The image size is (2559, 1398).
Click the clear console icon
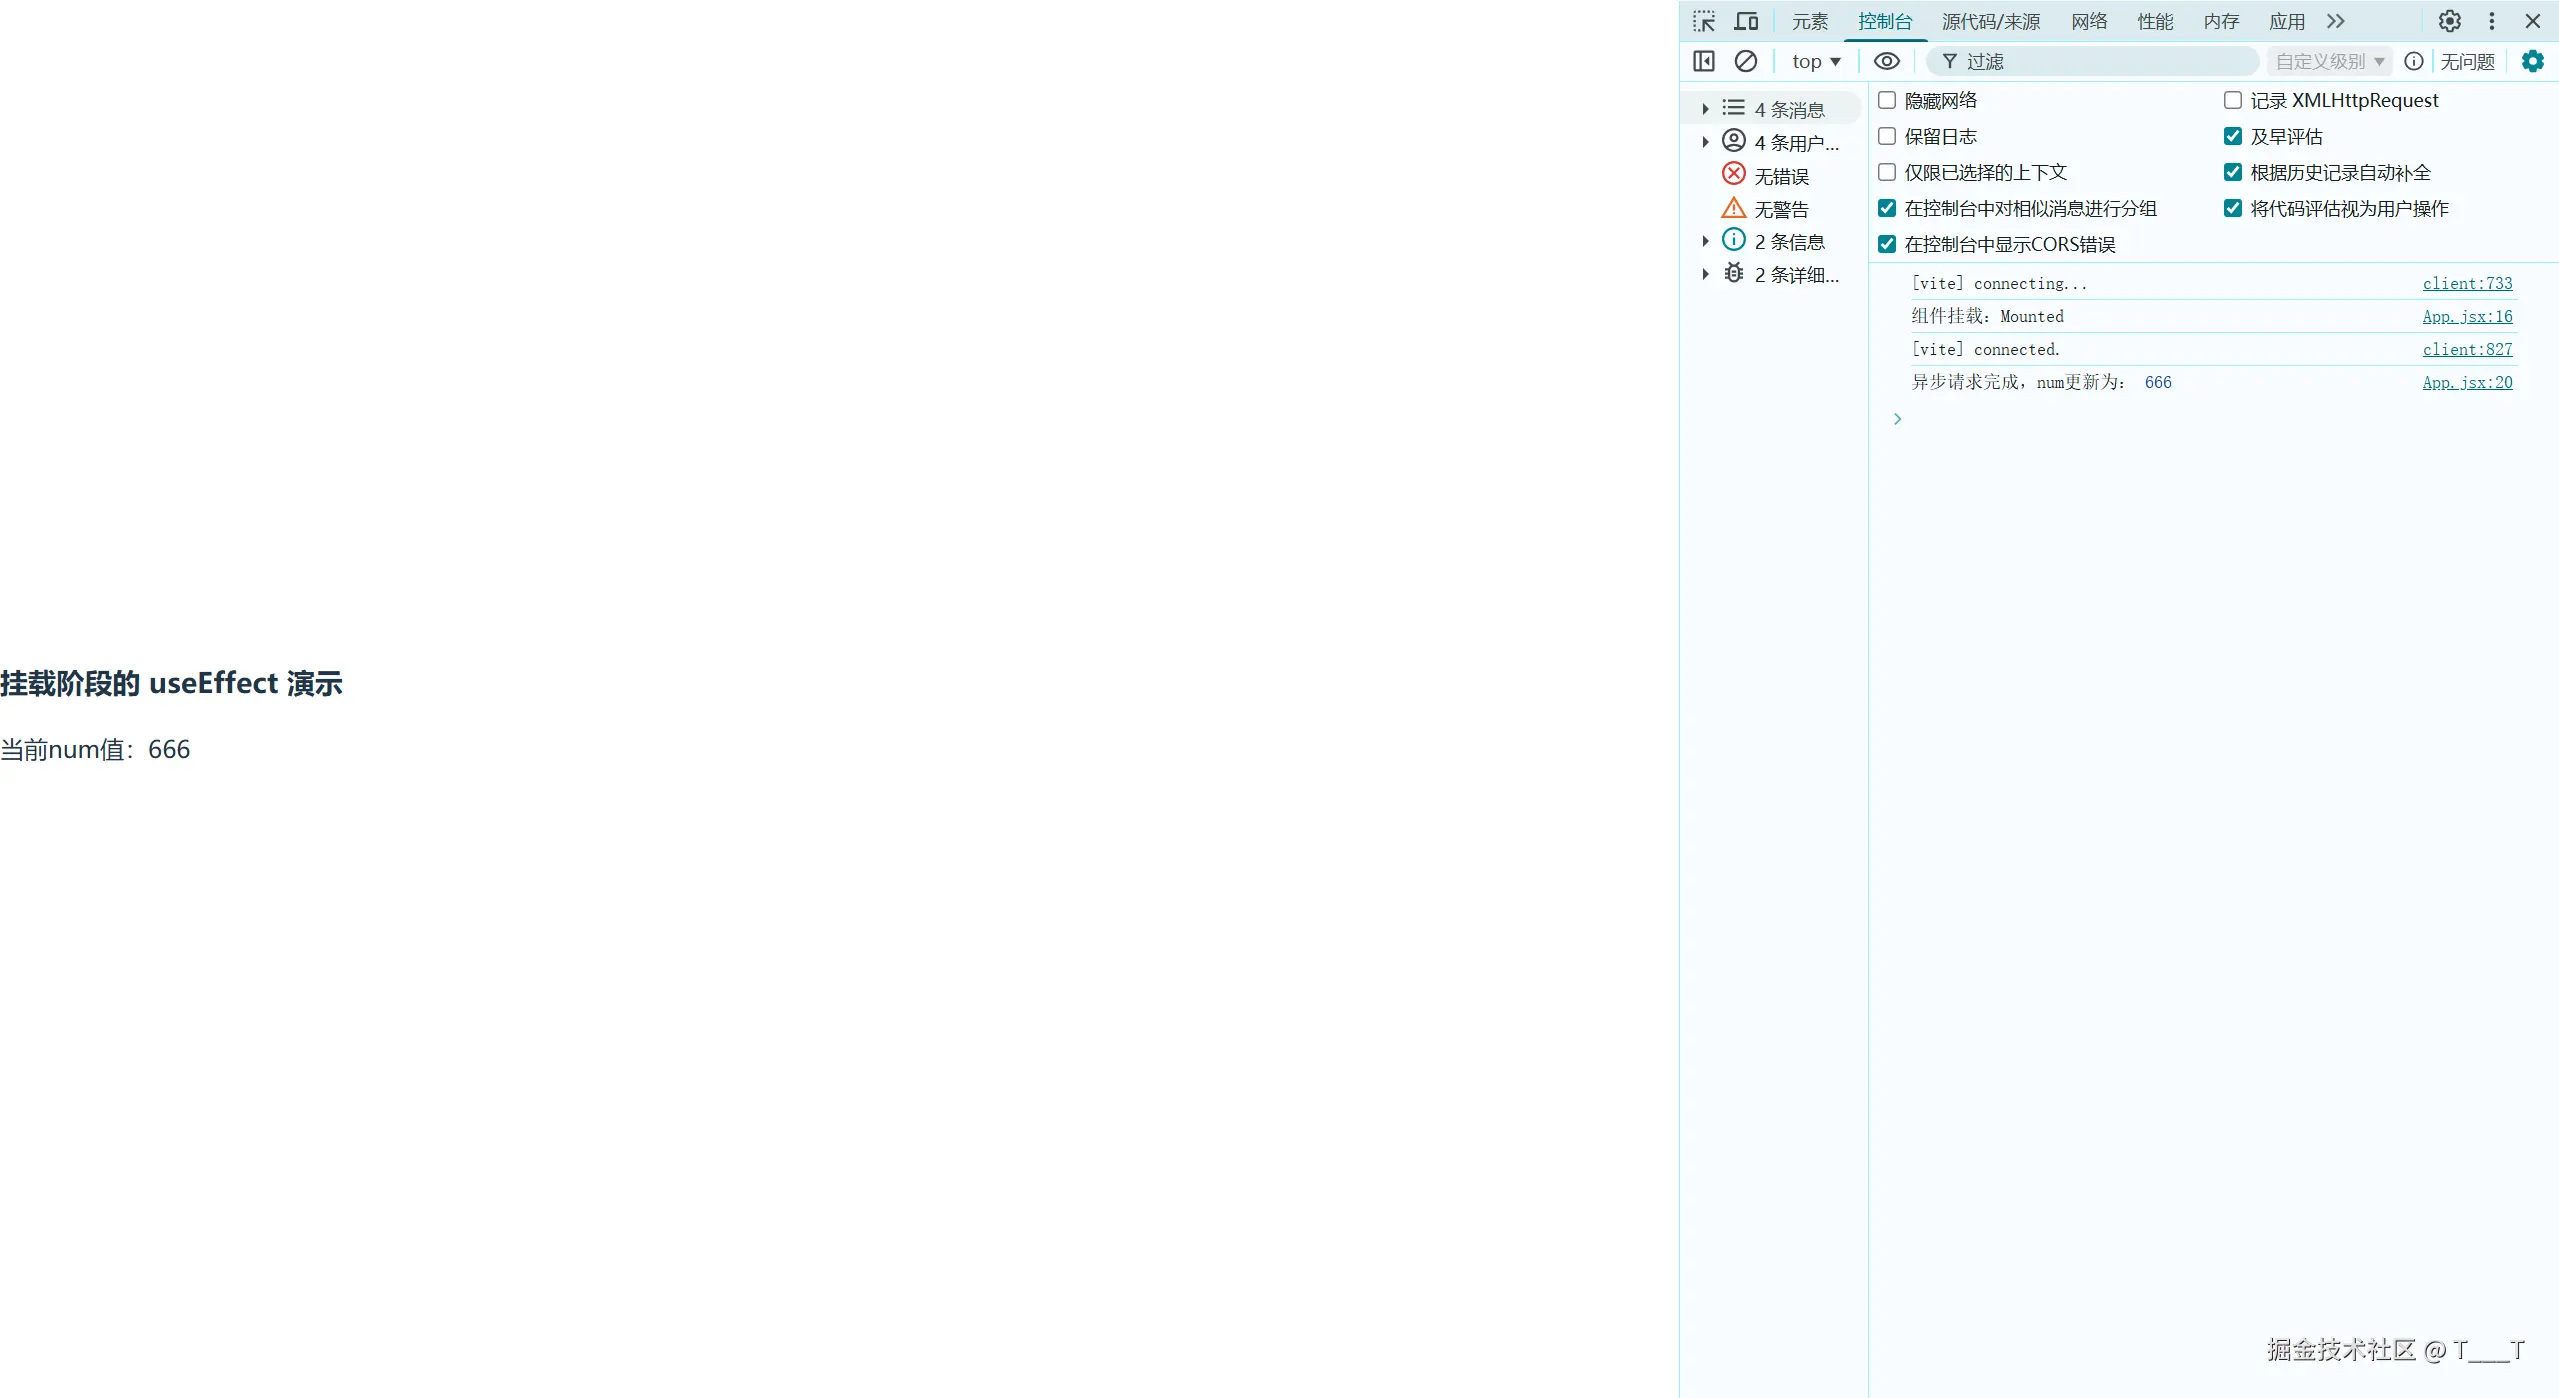coord(1745,61)
